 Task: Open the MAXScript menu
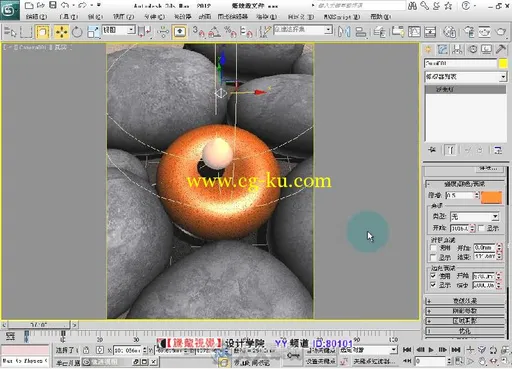342,16
